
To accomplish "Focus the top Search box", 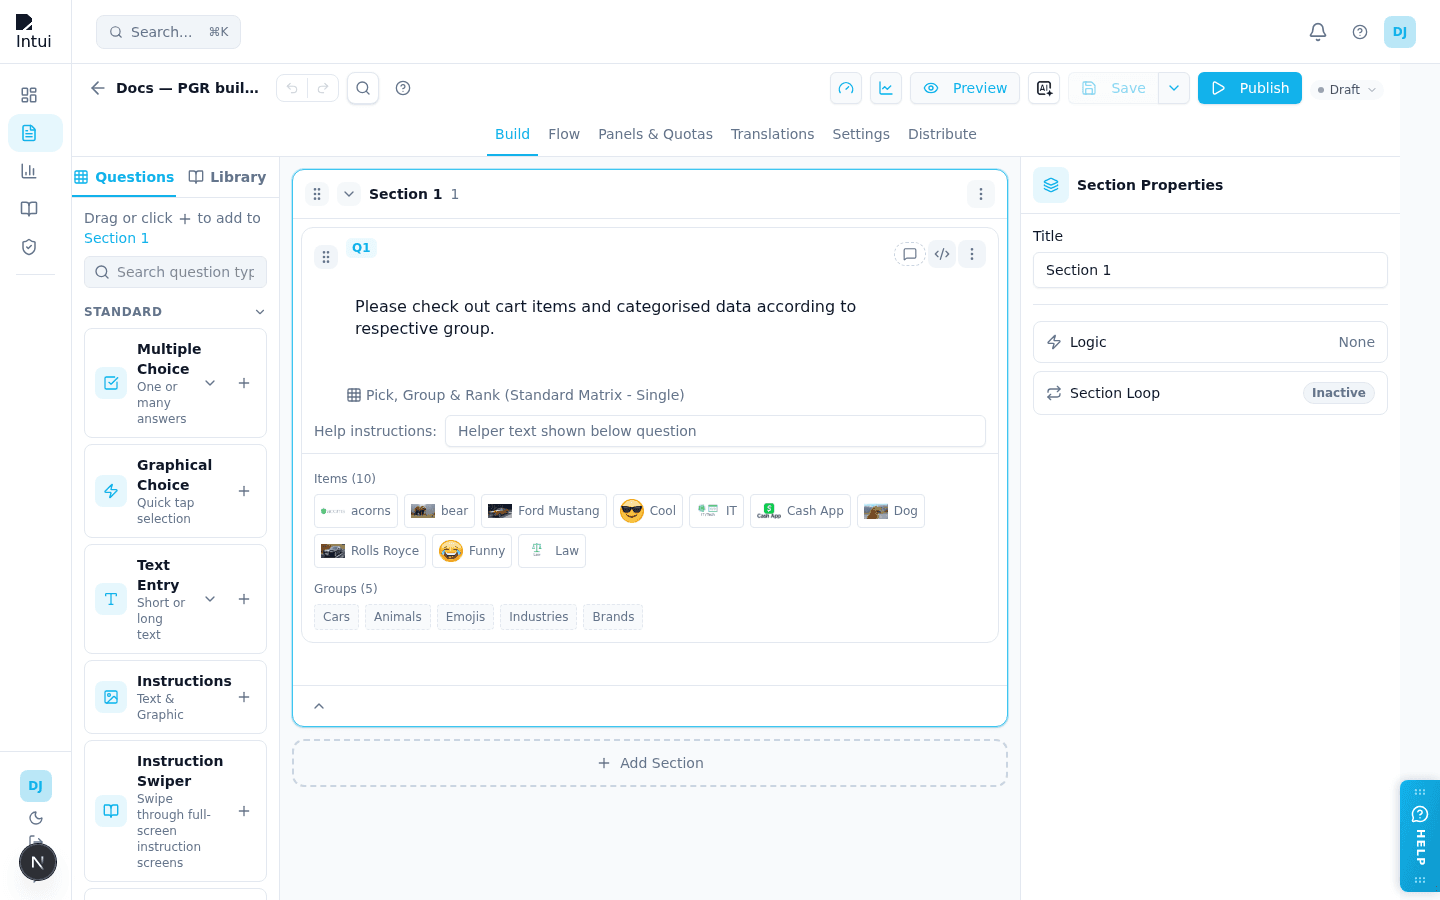I will (168, 32).
